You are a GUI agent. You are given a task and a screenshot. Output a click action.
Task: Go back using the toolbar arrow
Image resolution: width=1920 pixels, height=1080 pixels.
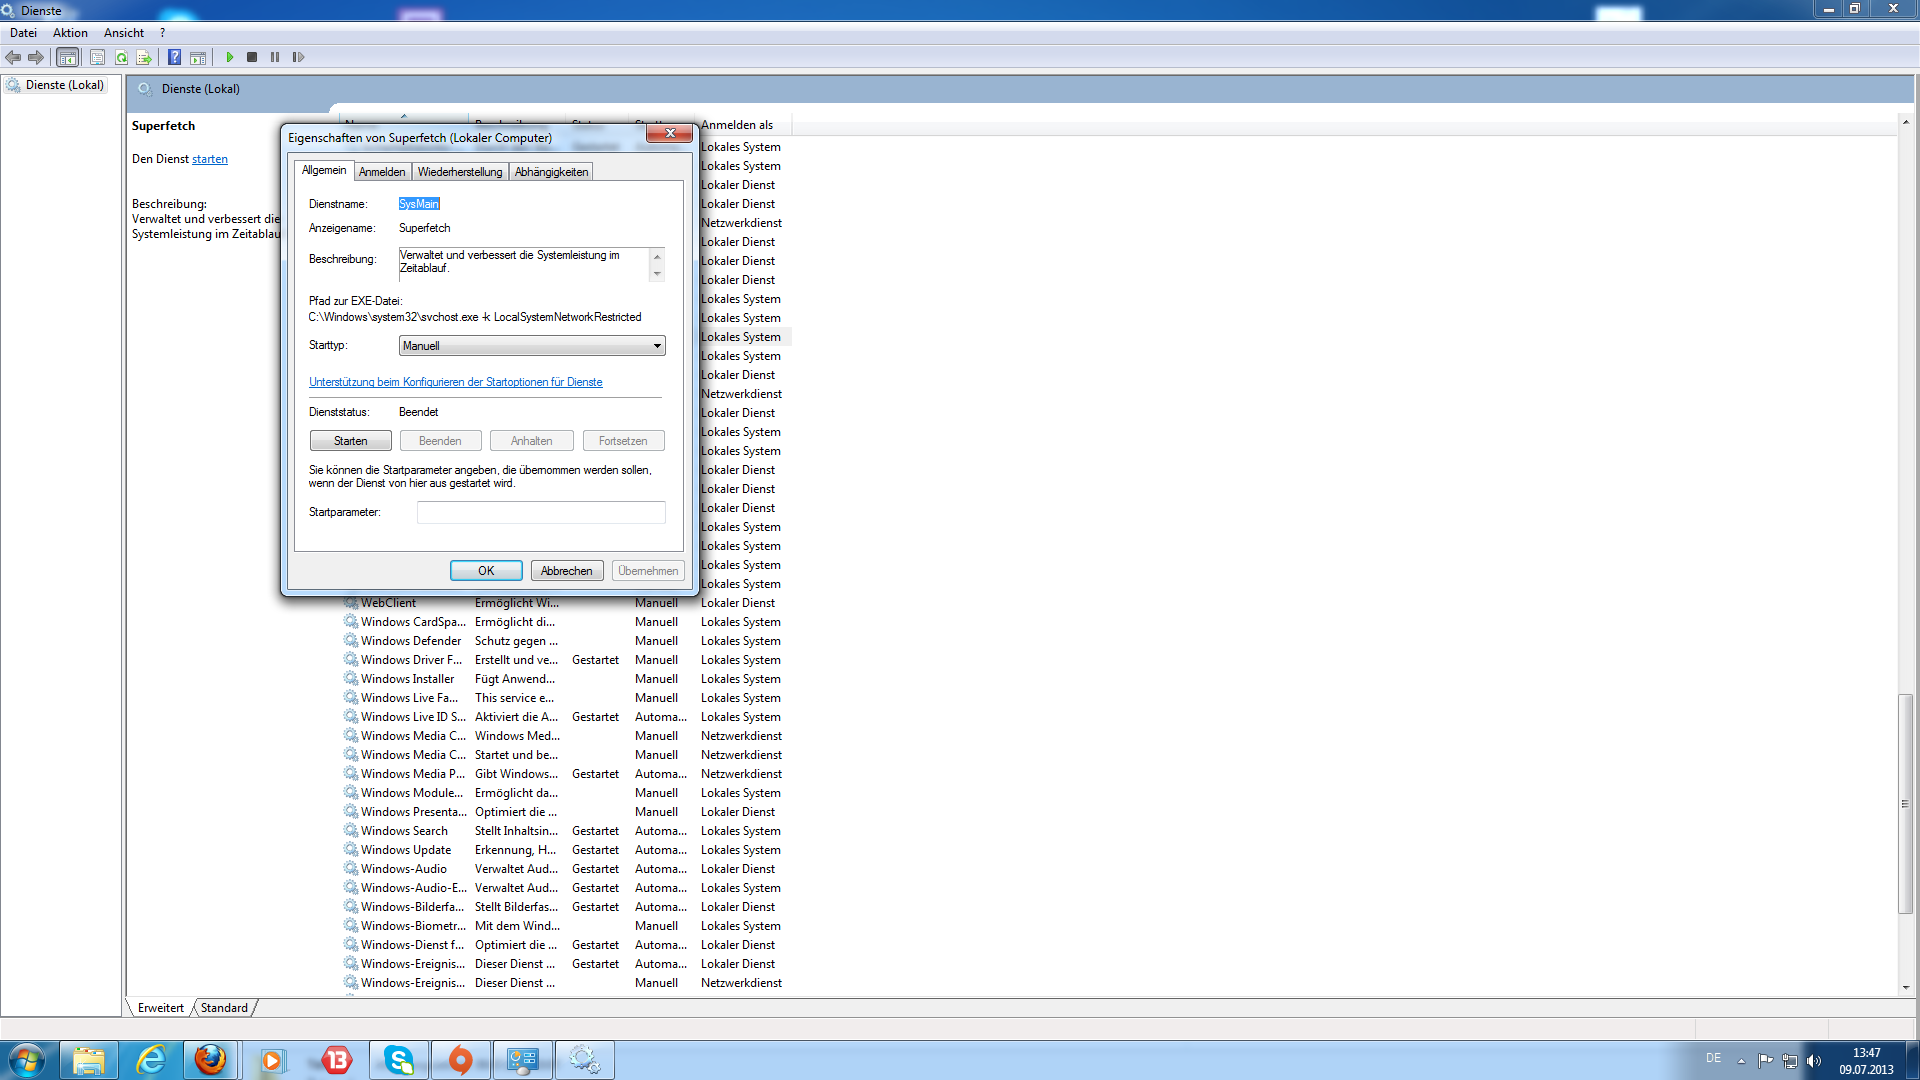(13, 57)
